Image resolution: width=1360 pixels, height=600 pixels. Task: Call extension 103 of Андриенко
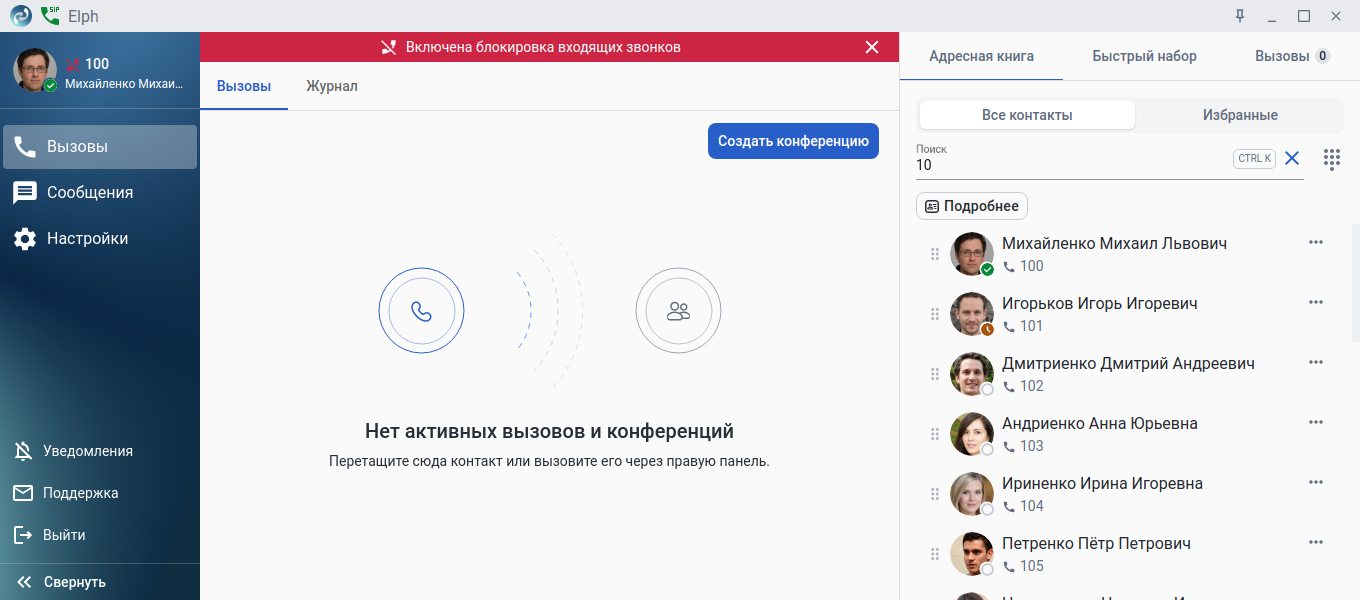click(x=1023, y=446)
